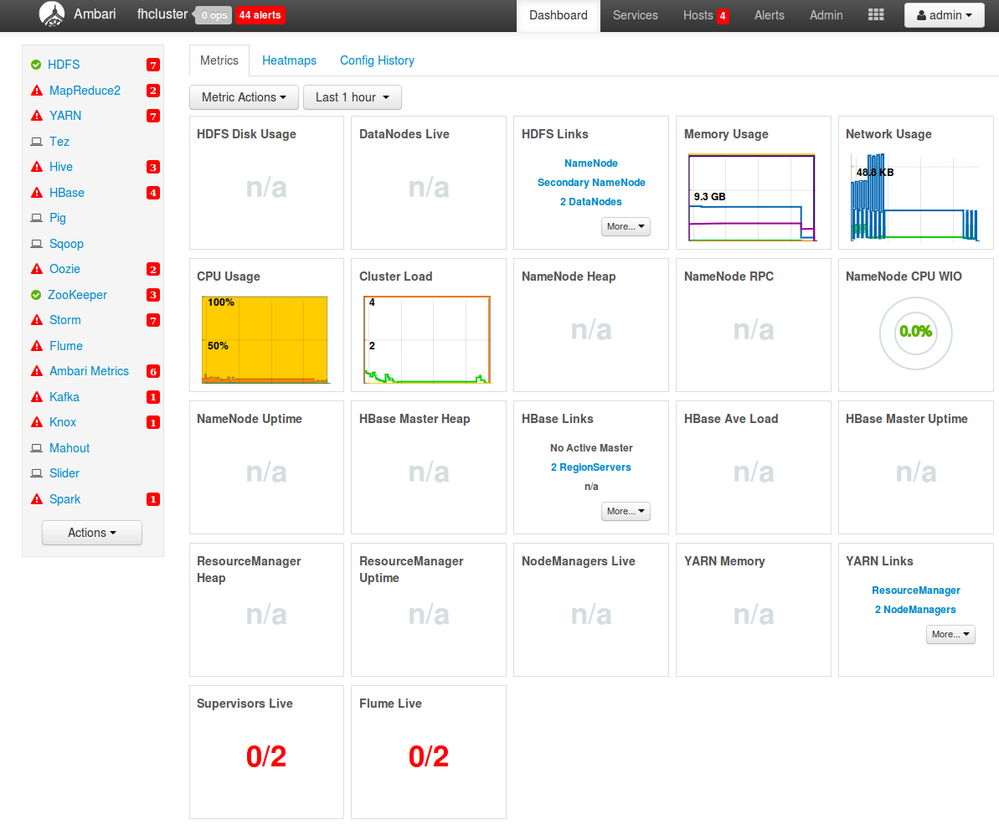The image size is (999, 831).
Task: Click the 0 ops background operations button
Action: (213, 15)
